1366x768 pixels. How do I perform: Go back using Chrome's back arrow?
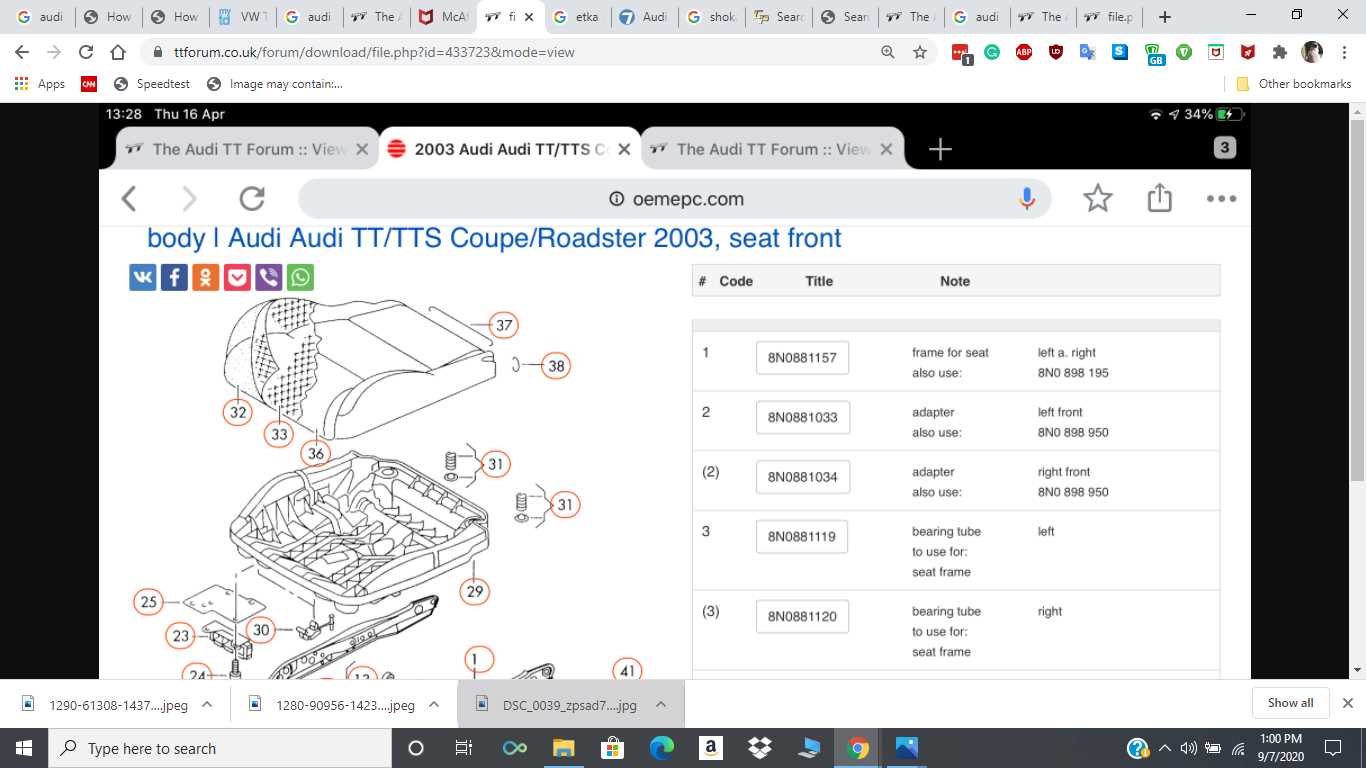[23, 52]
